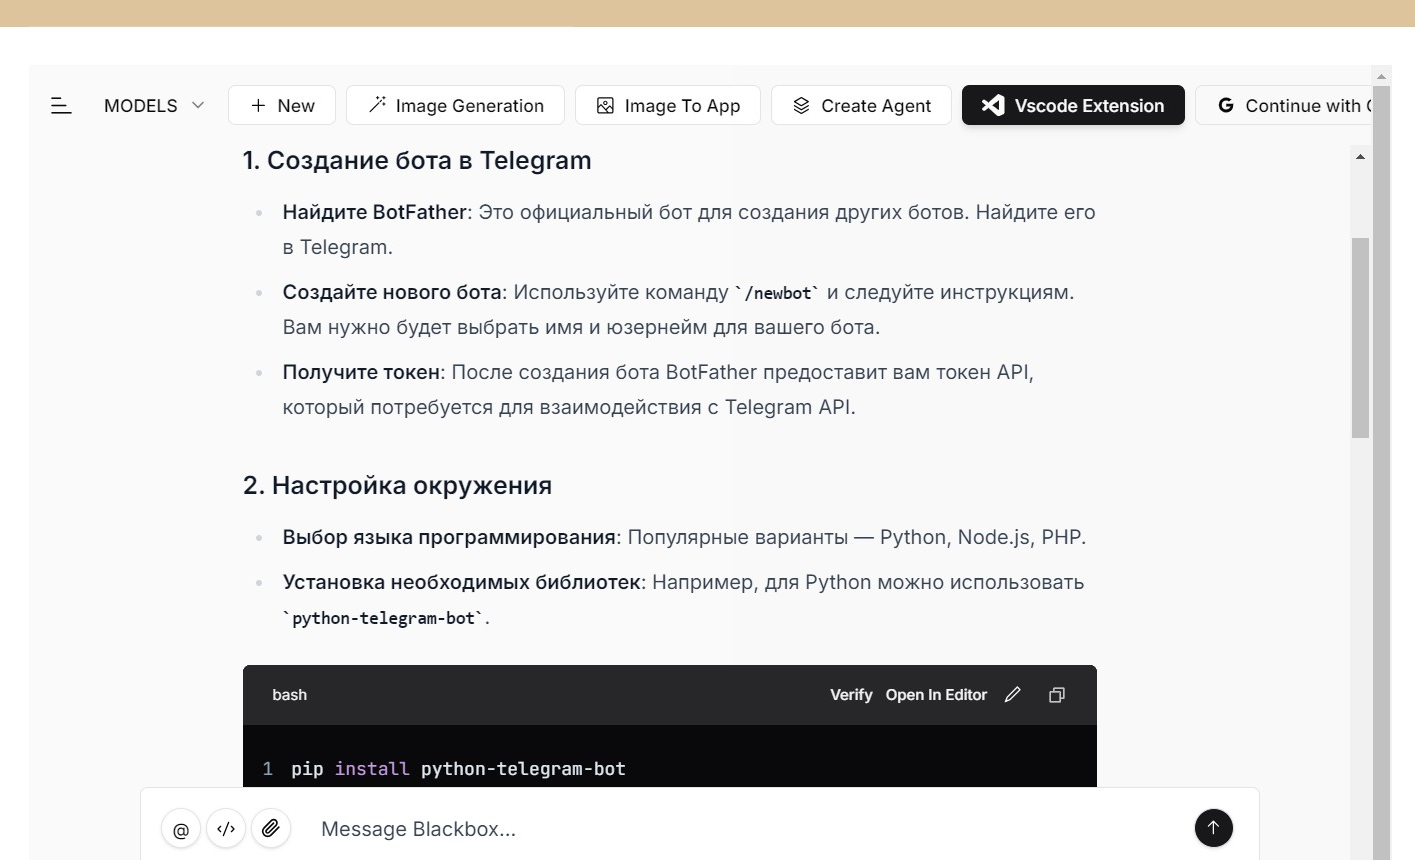The width and height of the screenshot is (1415, 860).
Task: Click the code snippet icon
Action: 226,829
